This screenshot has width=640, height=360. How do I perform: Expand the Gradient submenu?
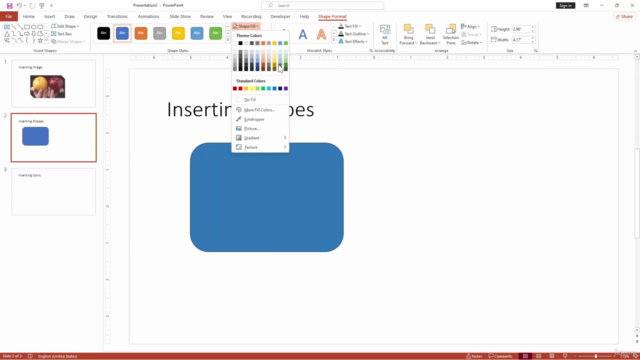point(260,138)
